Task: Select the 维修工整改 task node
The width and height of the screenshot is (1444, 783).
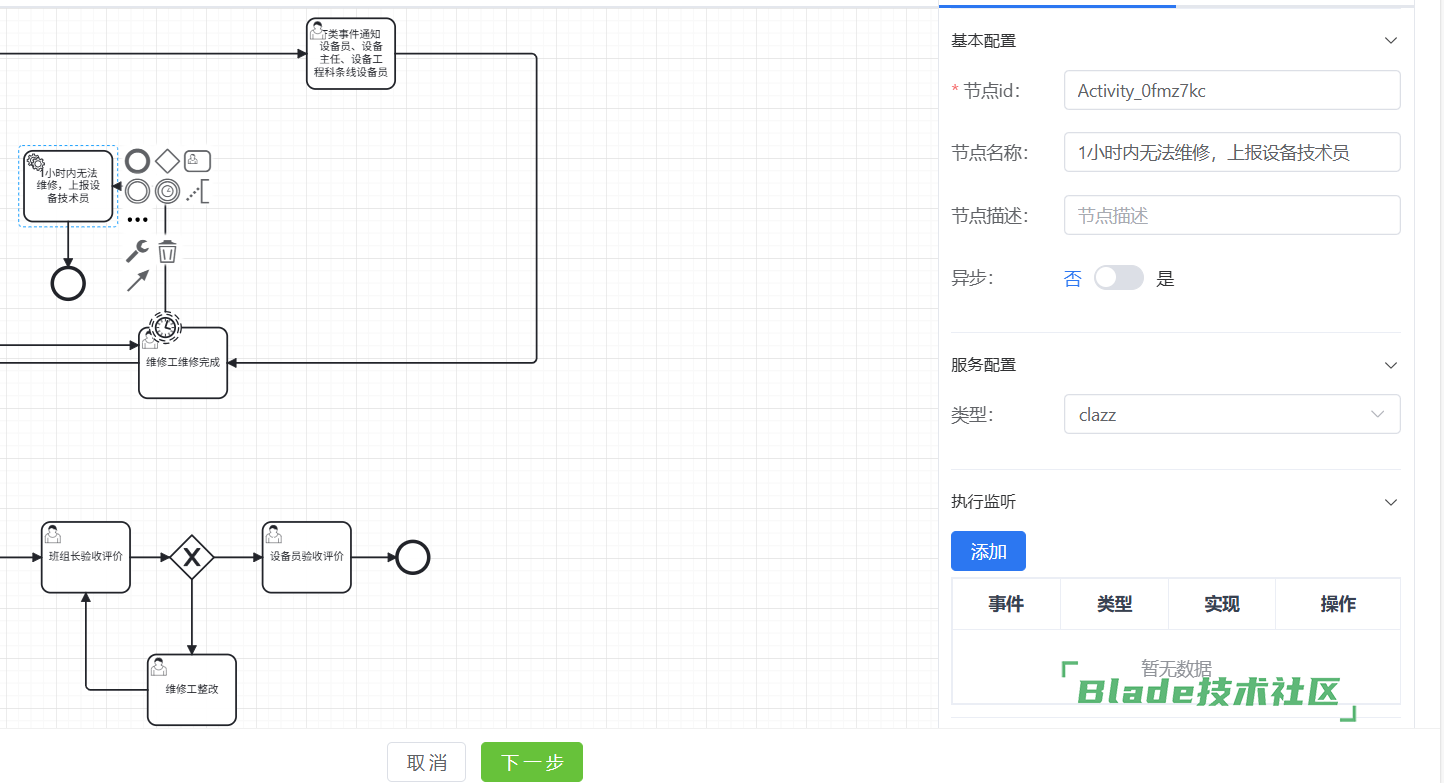Action: click(x=191, y=690)
